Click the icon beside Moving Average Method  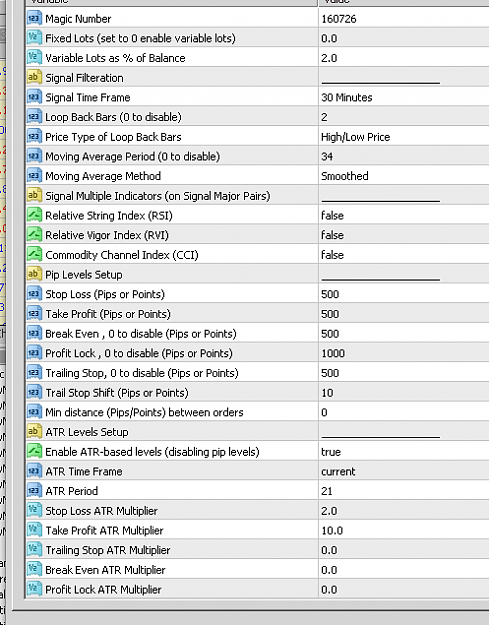(34, 175)
